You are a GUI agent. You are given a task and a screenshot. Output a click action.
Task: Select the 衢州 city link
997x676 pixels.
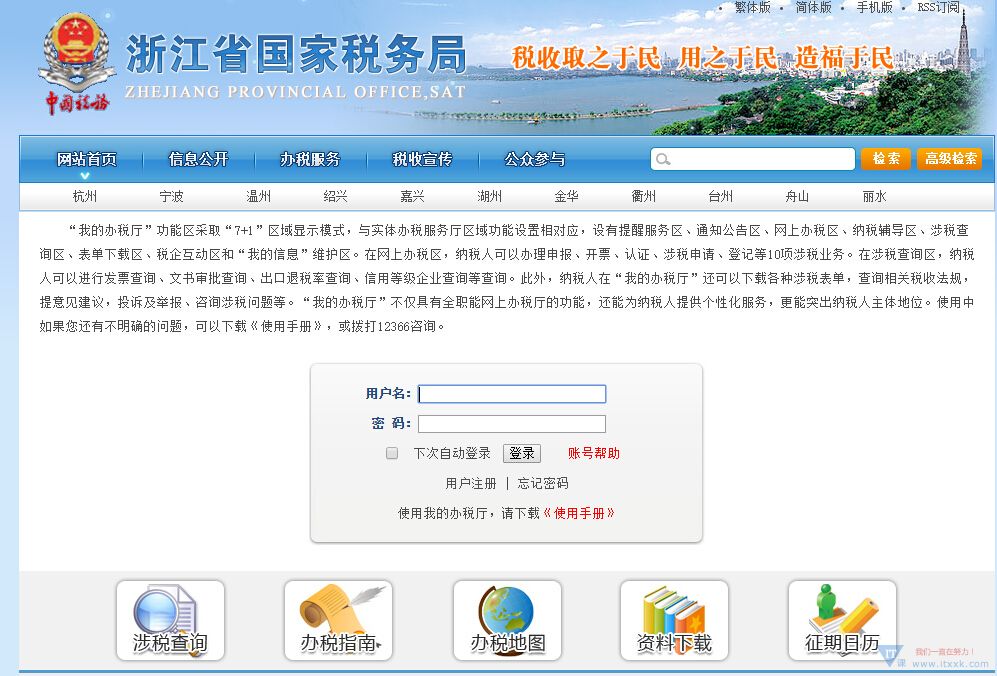(x=643, y=197)
